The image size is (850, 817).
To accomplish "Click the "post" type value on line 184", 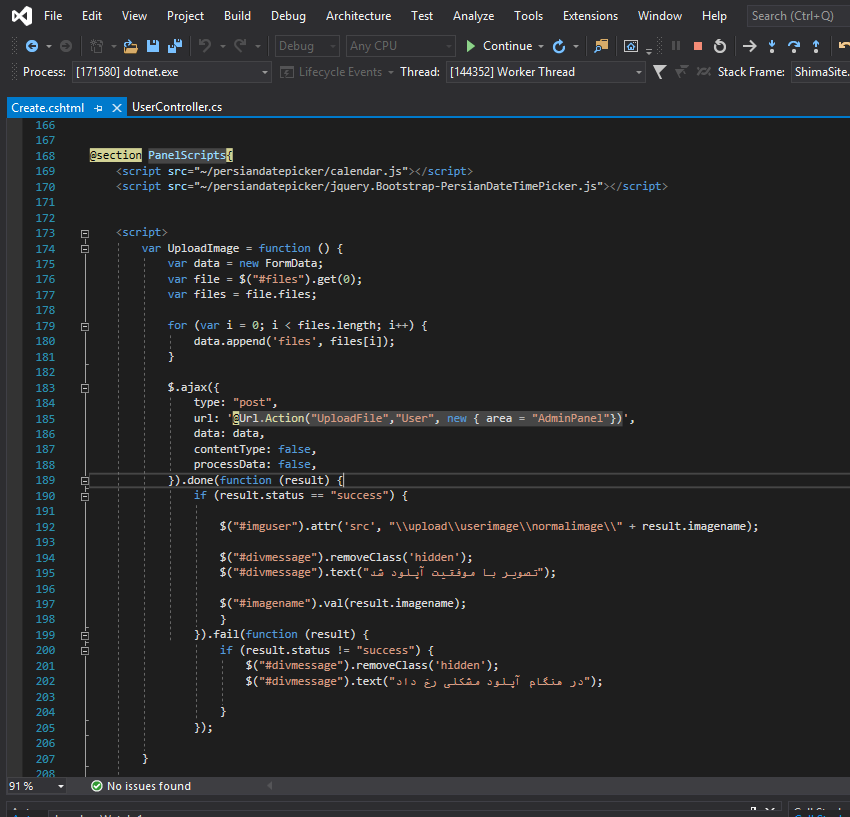I will [252, 403].
